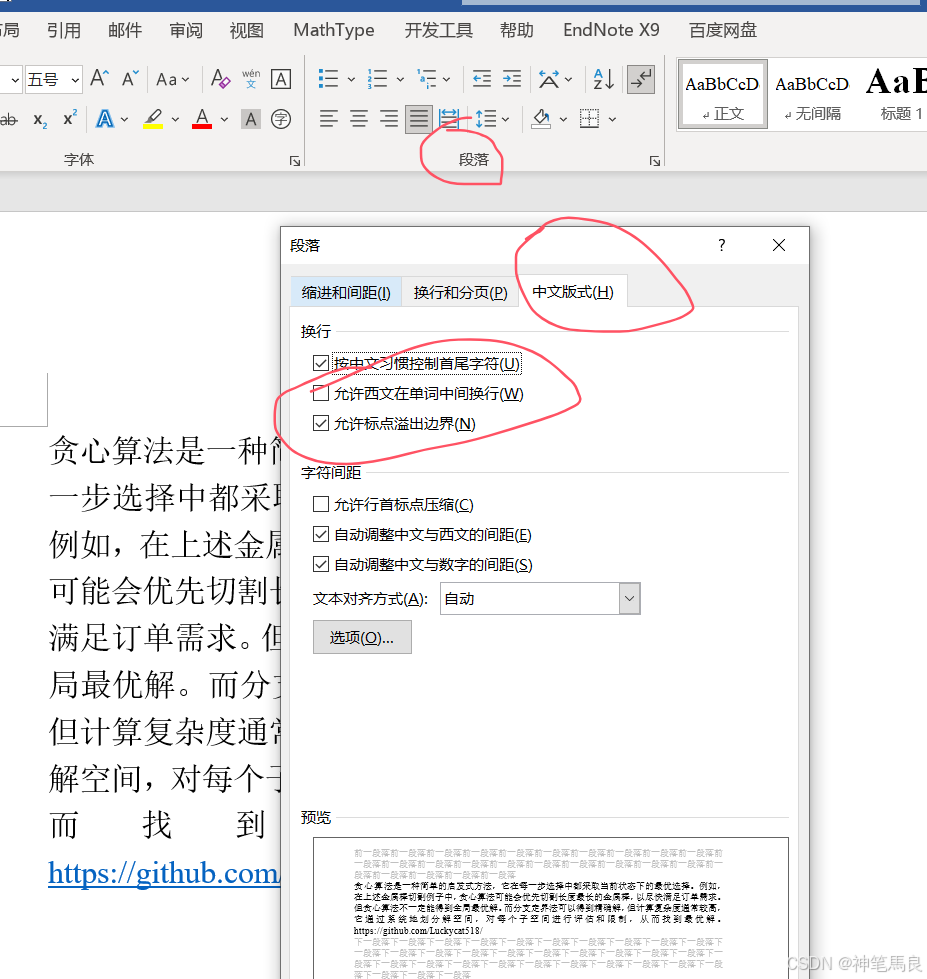Click the Character Shading icon
The image size is (927, 979).
pyautogui.click(x=251, y=119)
